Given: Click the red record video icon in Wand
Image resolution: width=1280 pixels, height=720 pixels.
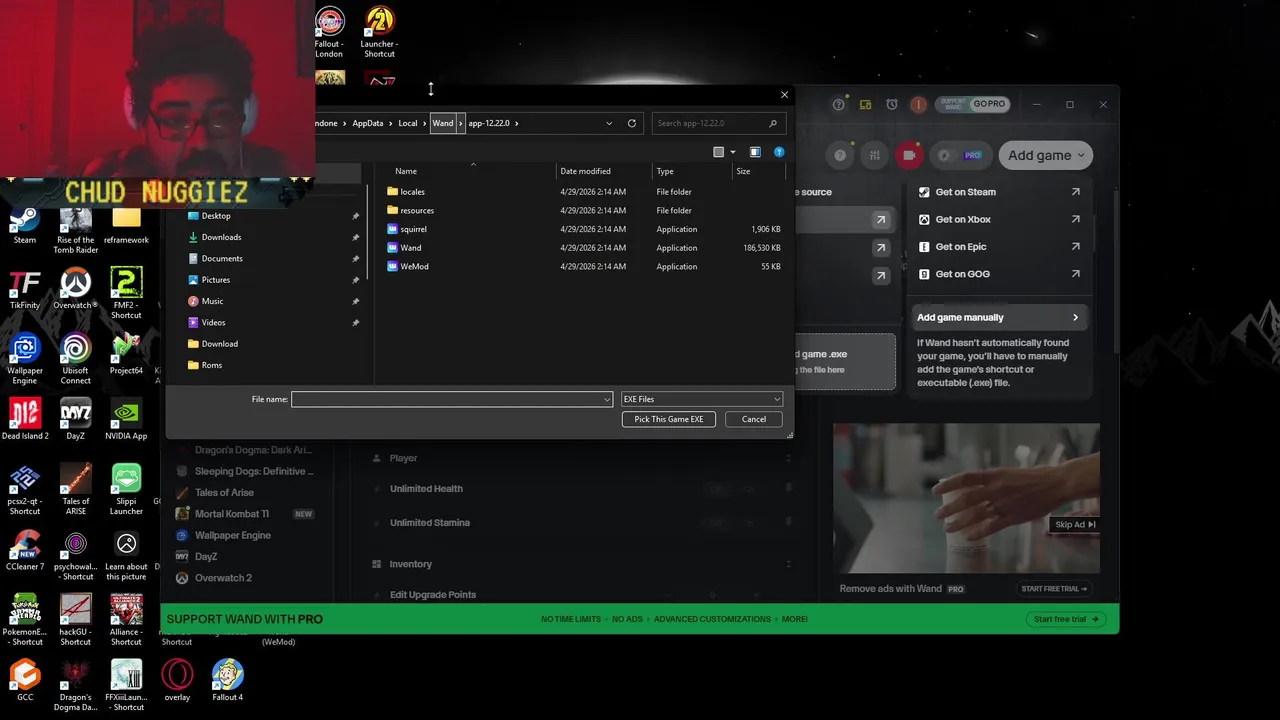Looking at the screenshot, I should coord(909,155).
